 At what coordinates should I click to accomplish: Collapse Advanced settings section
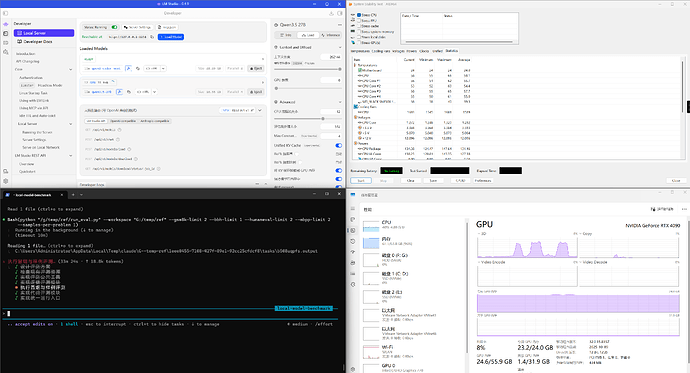[x=340, y=102]
